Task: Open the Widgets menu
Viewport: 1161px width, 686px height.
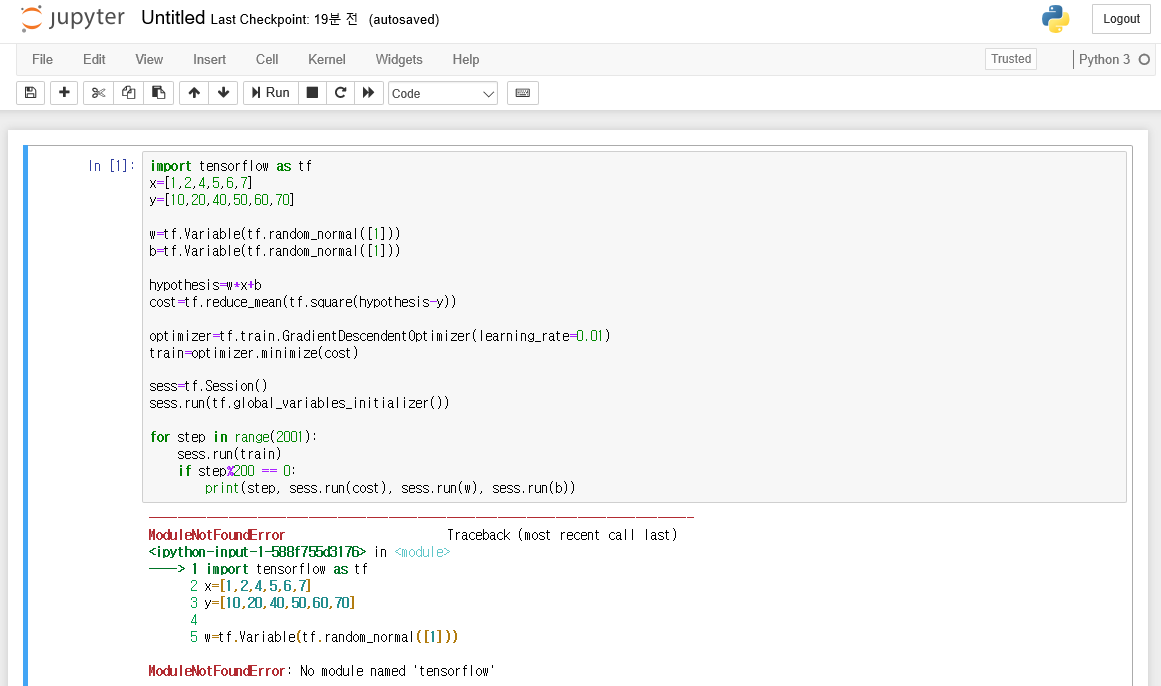Action: pos(399,59)
